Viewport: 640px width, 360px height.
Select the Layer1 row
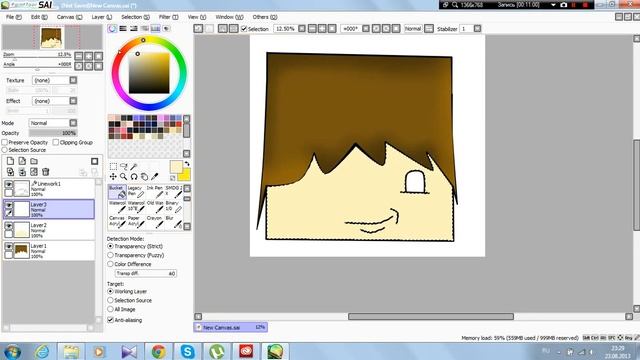click(x=49, y=251)
